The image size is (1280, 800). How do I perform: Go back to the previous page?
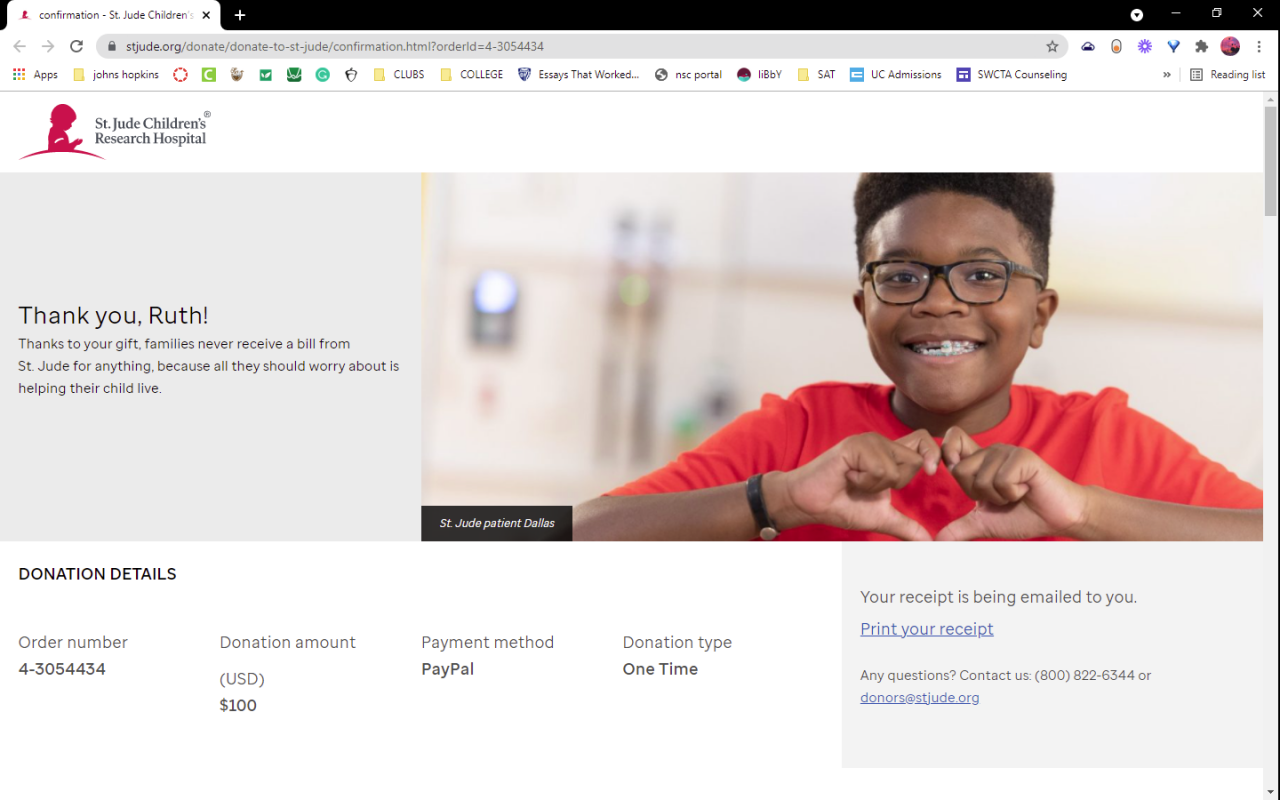tap(20, 46)
